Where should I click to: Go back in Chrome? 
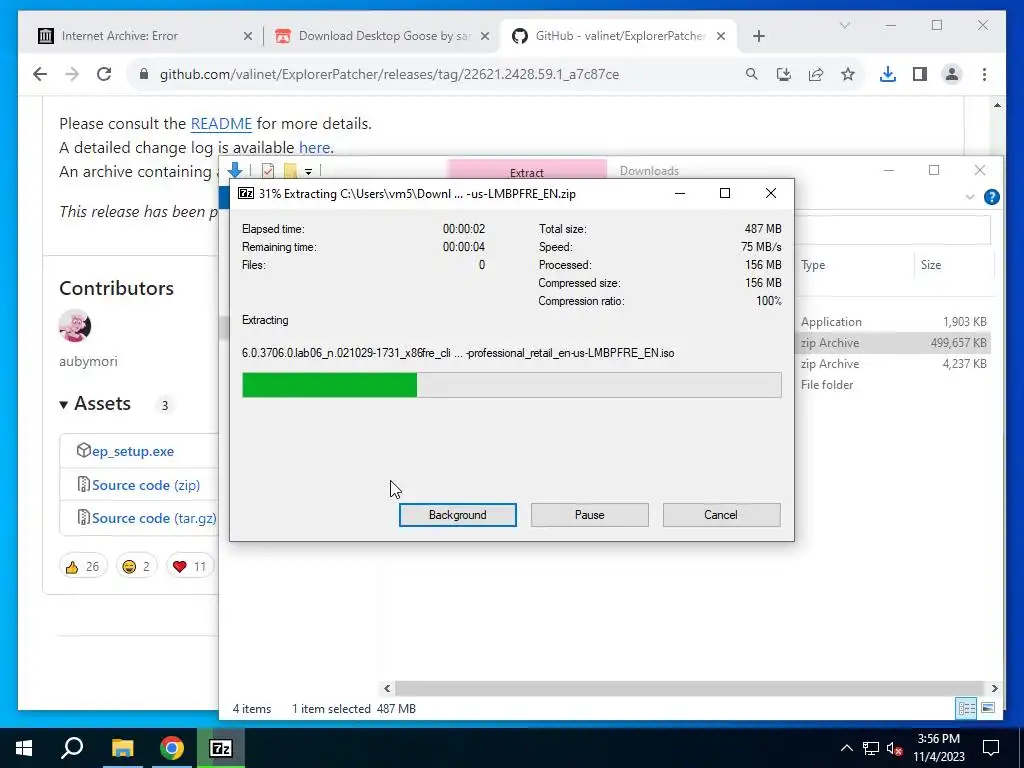click(x=40, y=74)
